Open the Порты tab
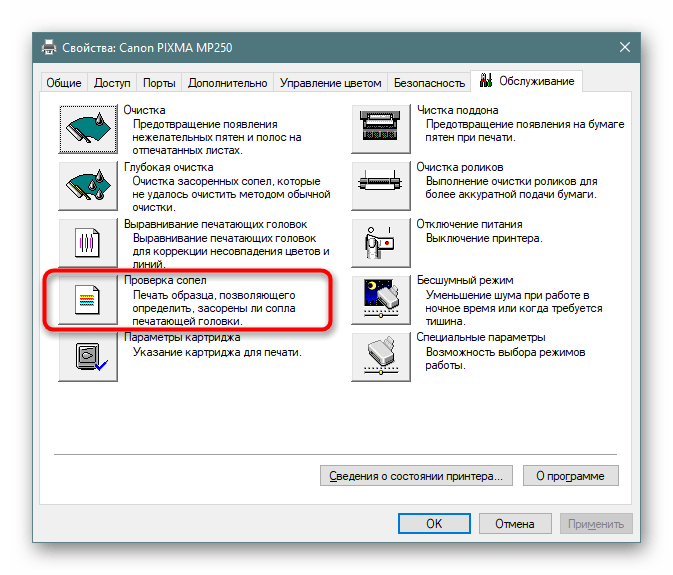The height and width of the screenshot is (575, 673). click(x=159, y=83)
